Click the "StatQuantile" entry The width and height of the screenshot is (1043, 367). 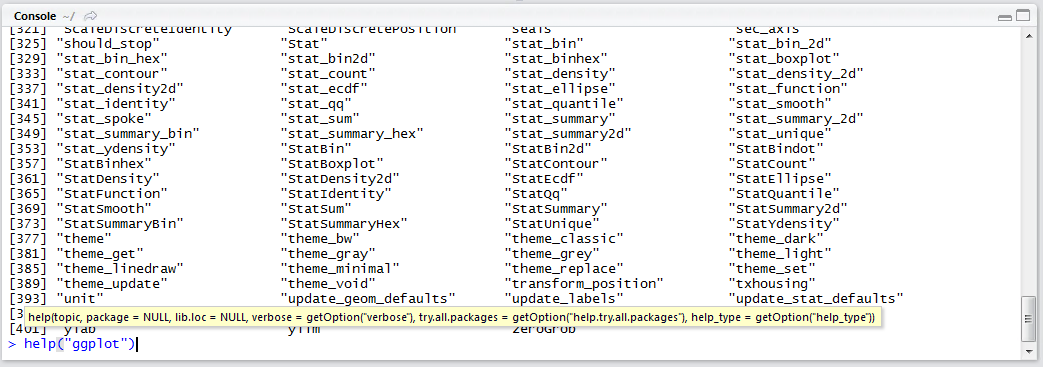tap(784, 193)
